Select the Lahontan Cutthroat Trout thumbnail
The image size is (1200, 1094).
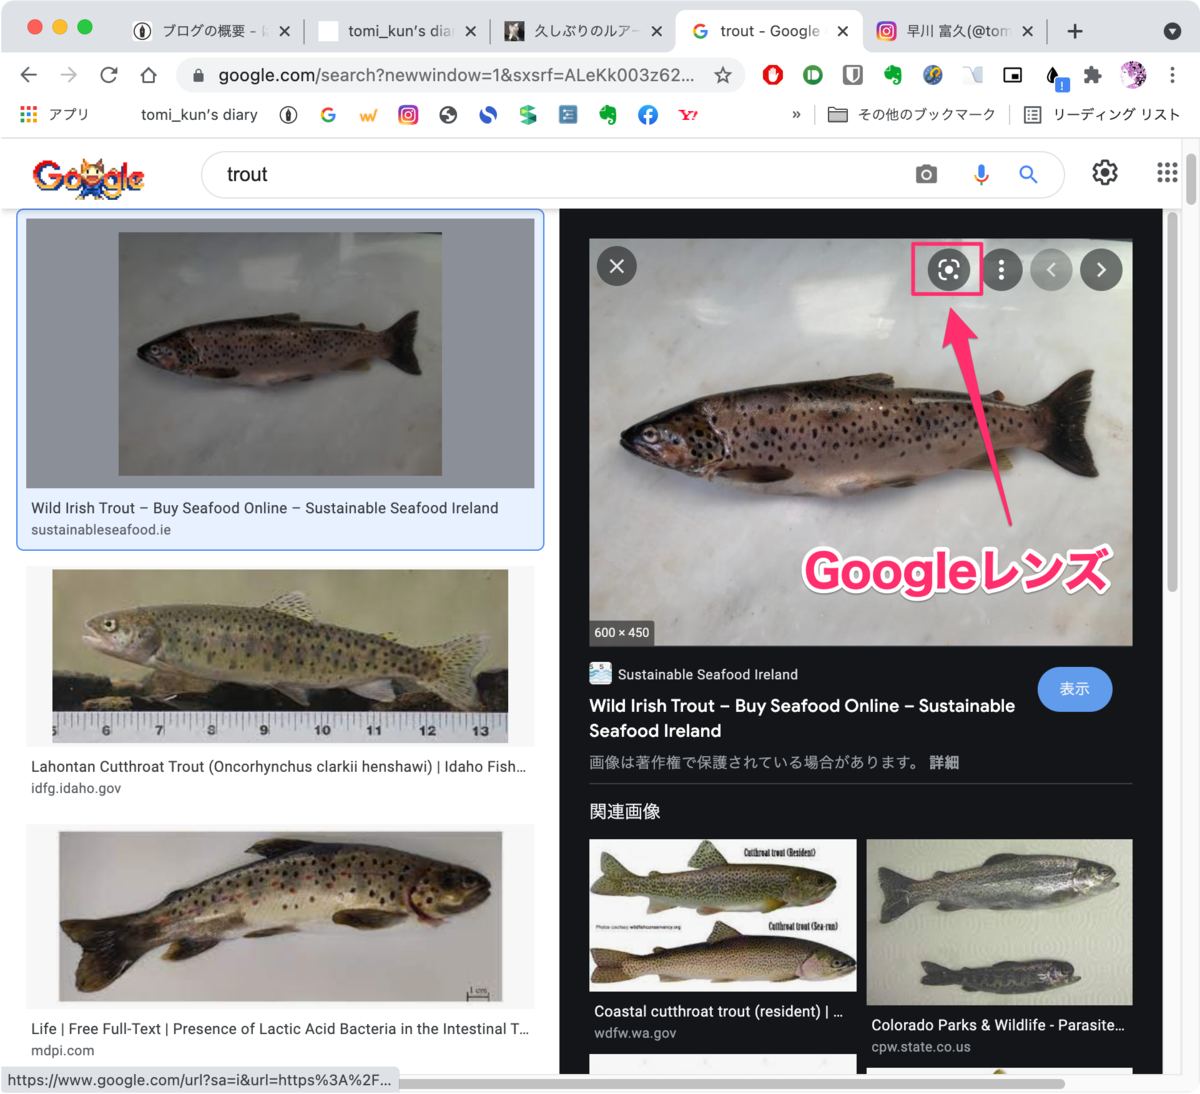280,656
